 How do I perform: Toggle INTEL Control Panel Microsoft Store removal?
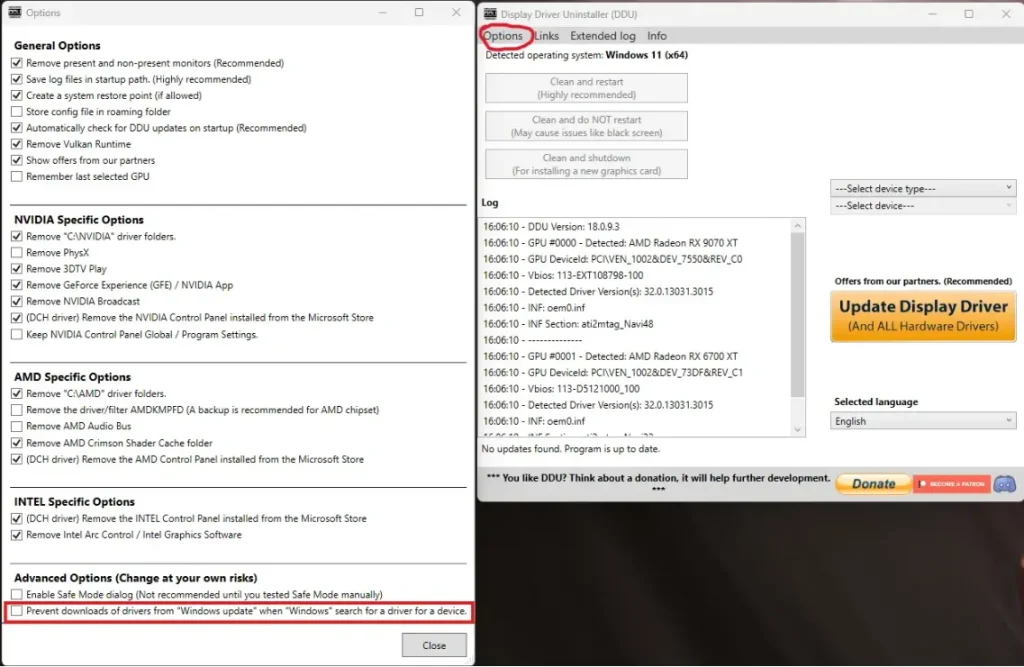(x=17, y=518)
